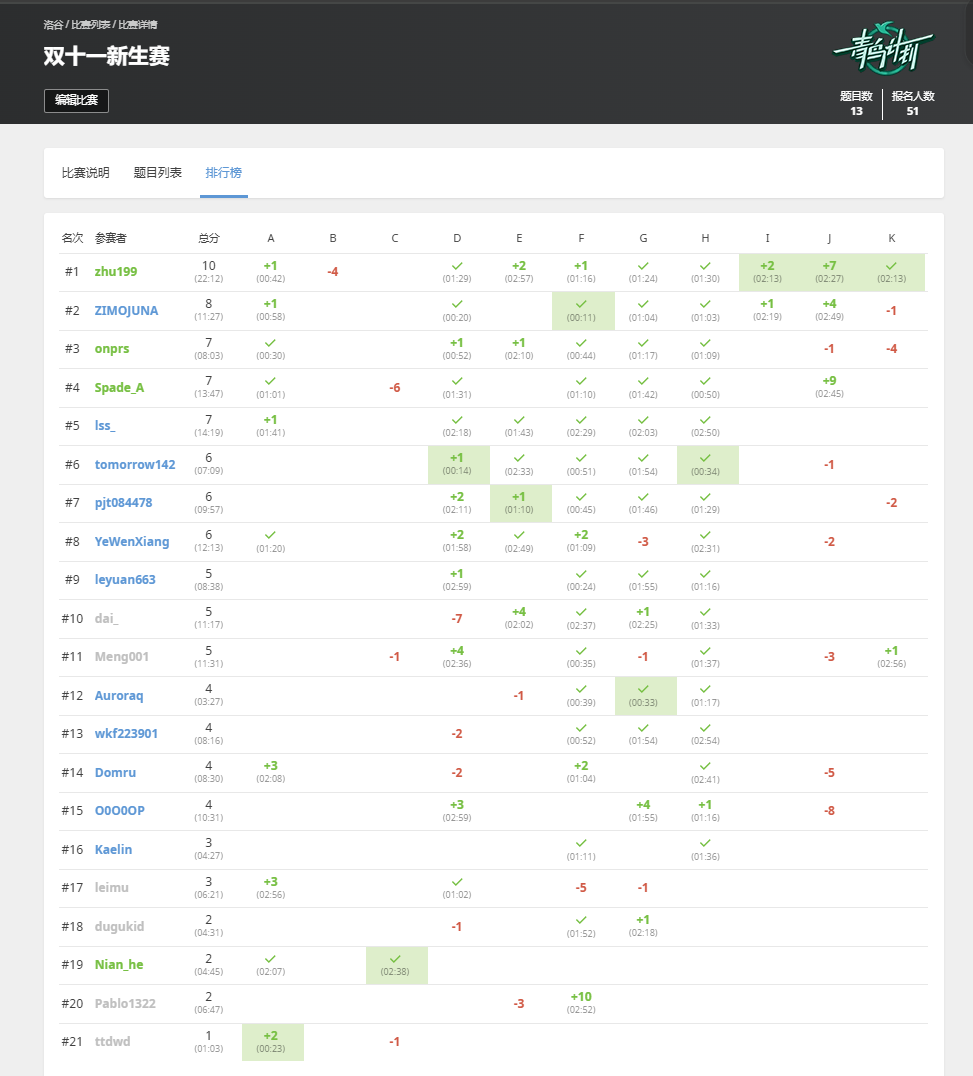Click onprs's checkmark in column A
The height and width of the screenshot is (1076, 973).
click(x=270, y=343)
